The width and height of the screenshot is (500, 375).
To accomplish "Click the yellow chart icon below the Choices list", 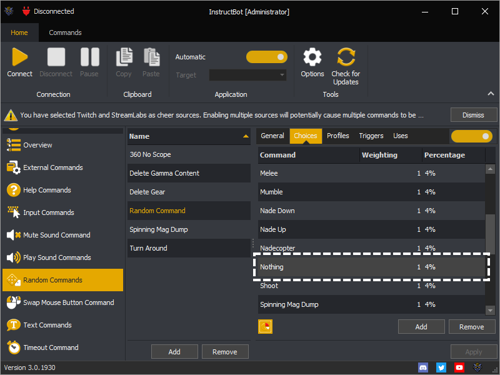I will (x=265, y=326).
